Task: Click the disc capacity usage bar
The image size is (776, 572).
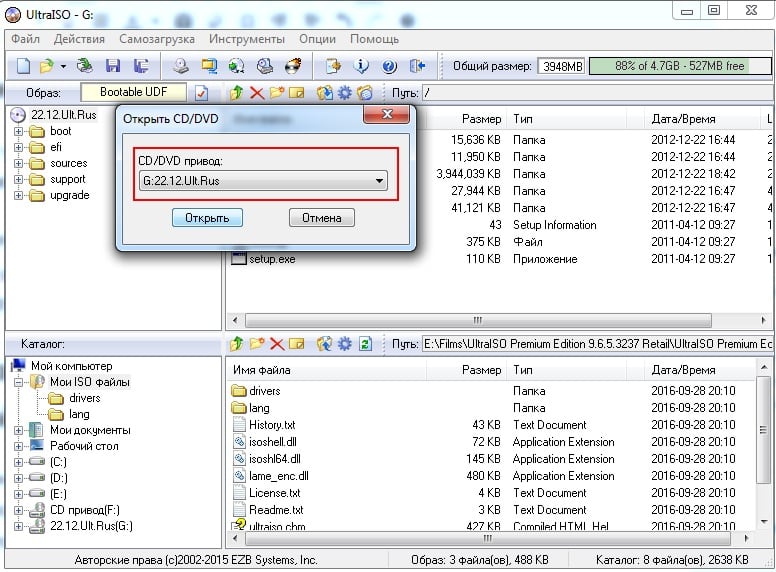Action: 679,66
